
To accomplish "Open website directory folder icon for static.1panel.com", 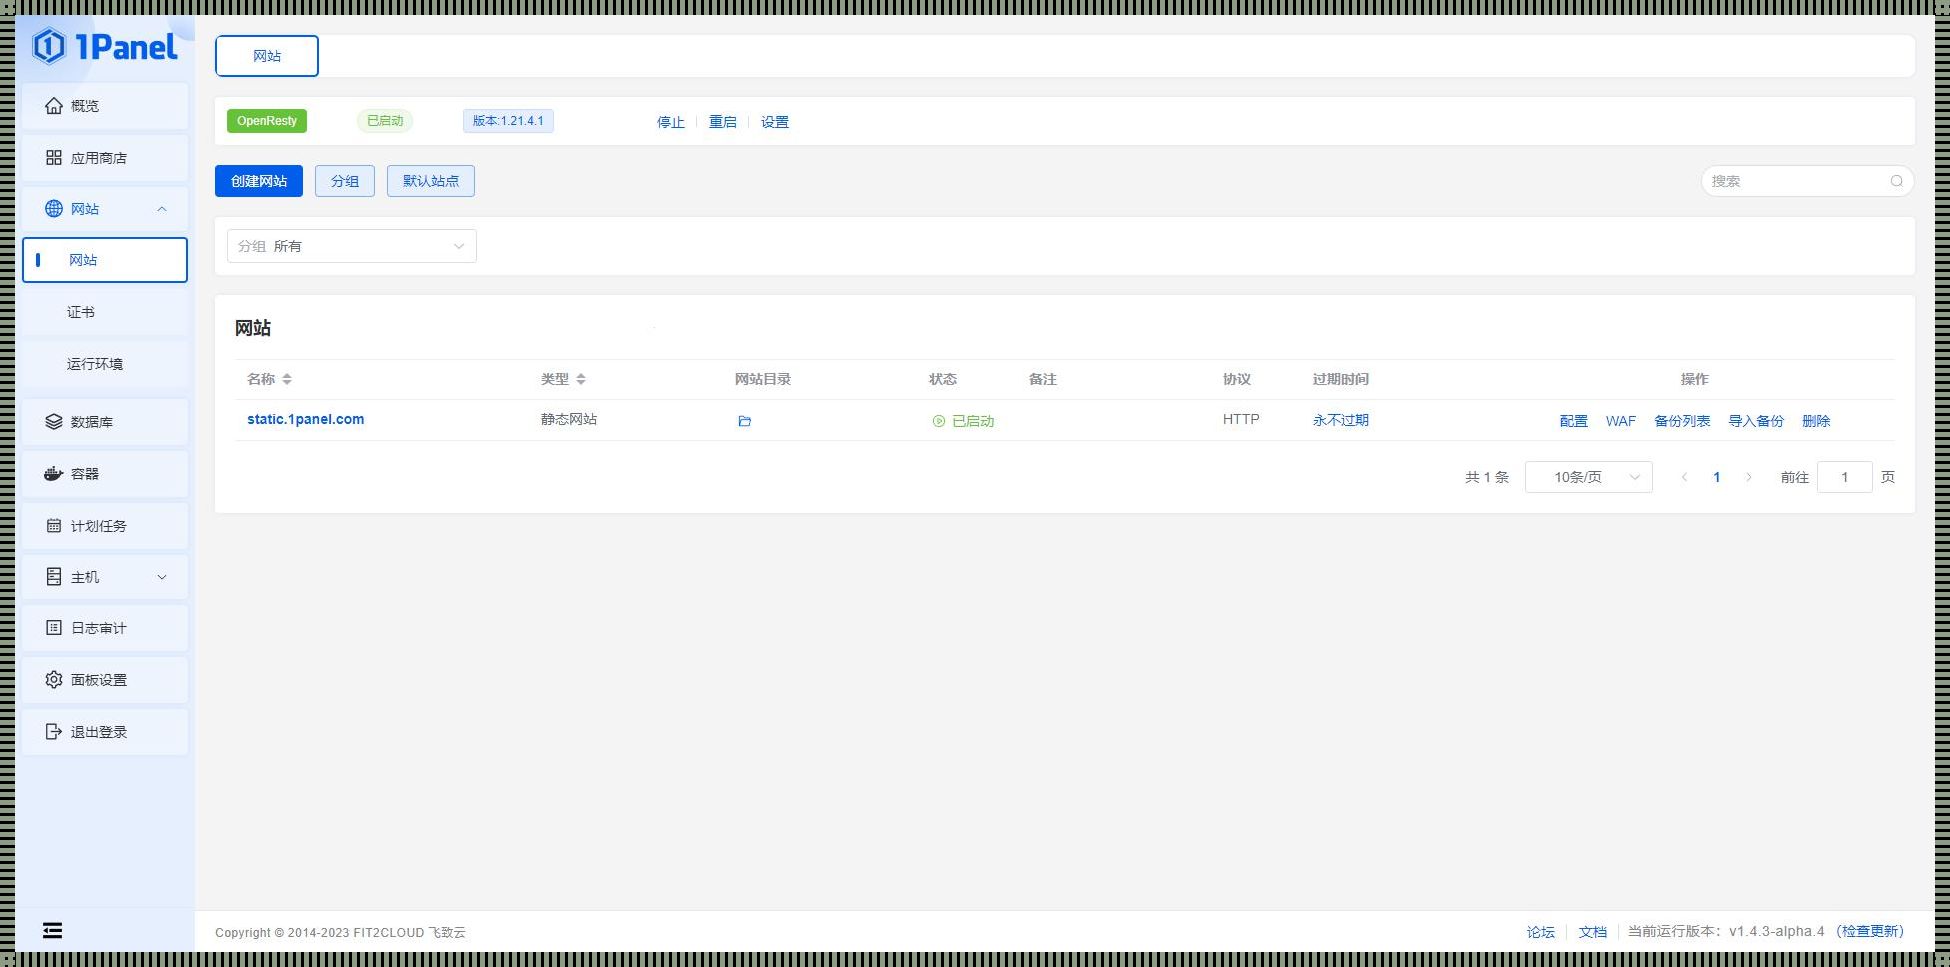I will (x=744, y=421).
